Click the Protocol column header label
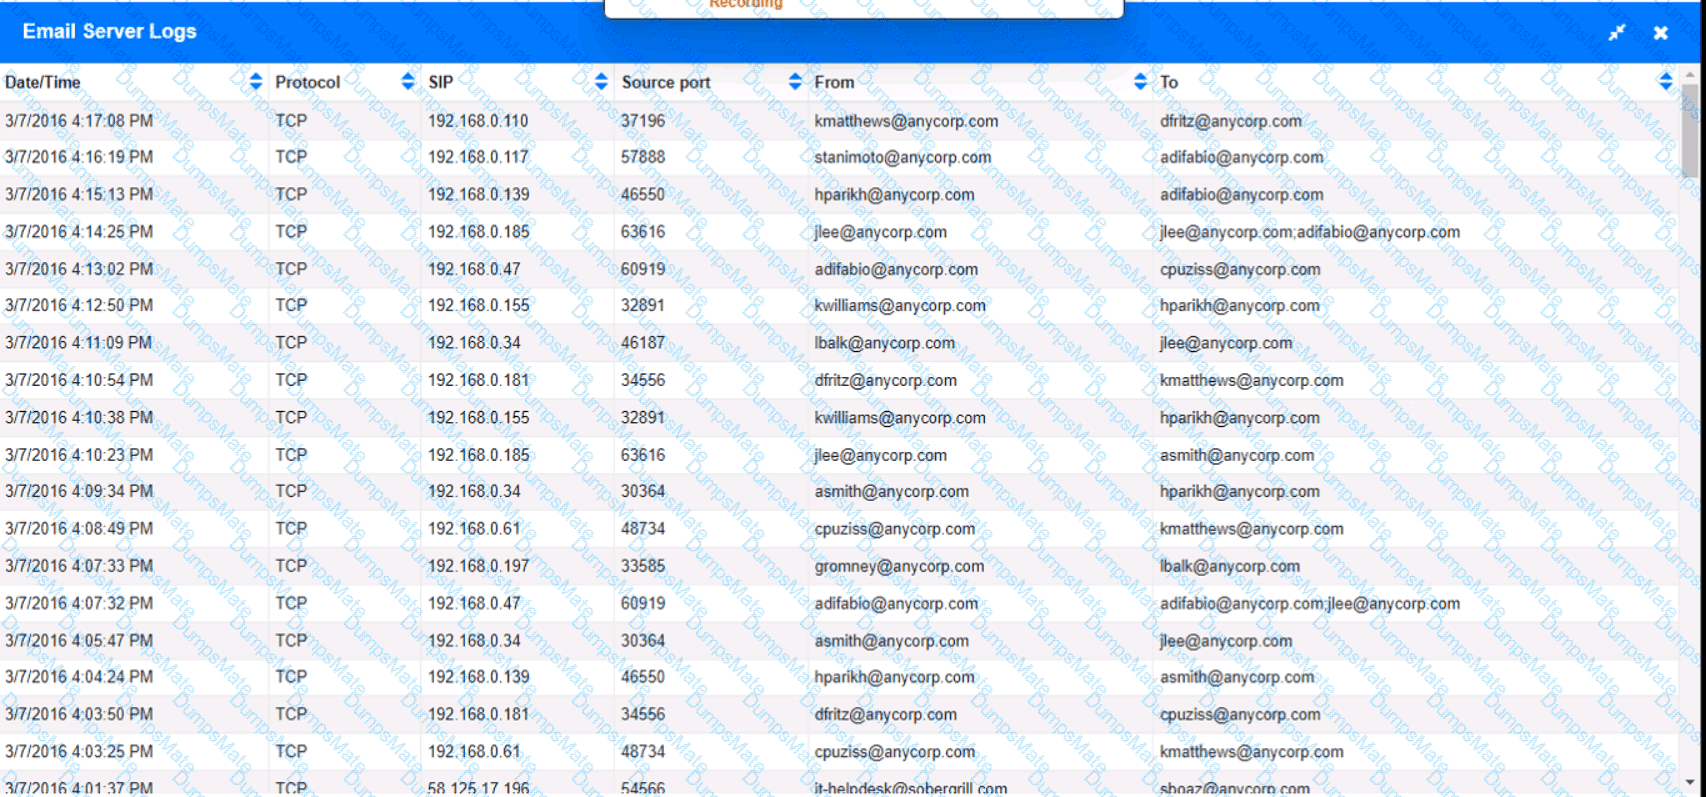 [307, 82]
